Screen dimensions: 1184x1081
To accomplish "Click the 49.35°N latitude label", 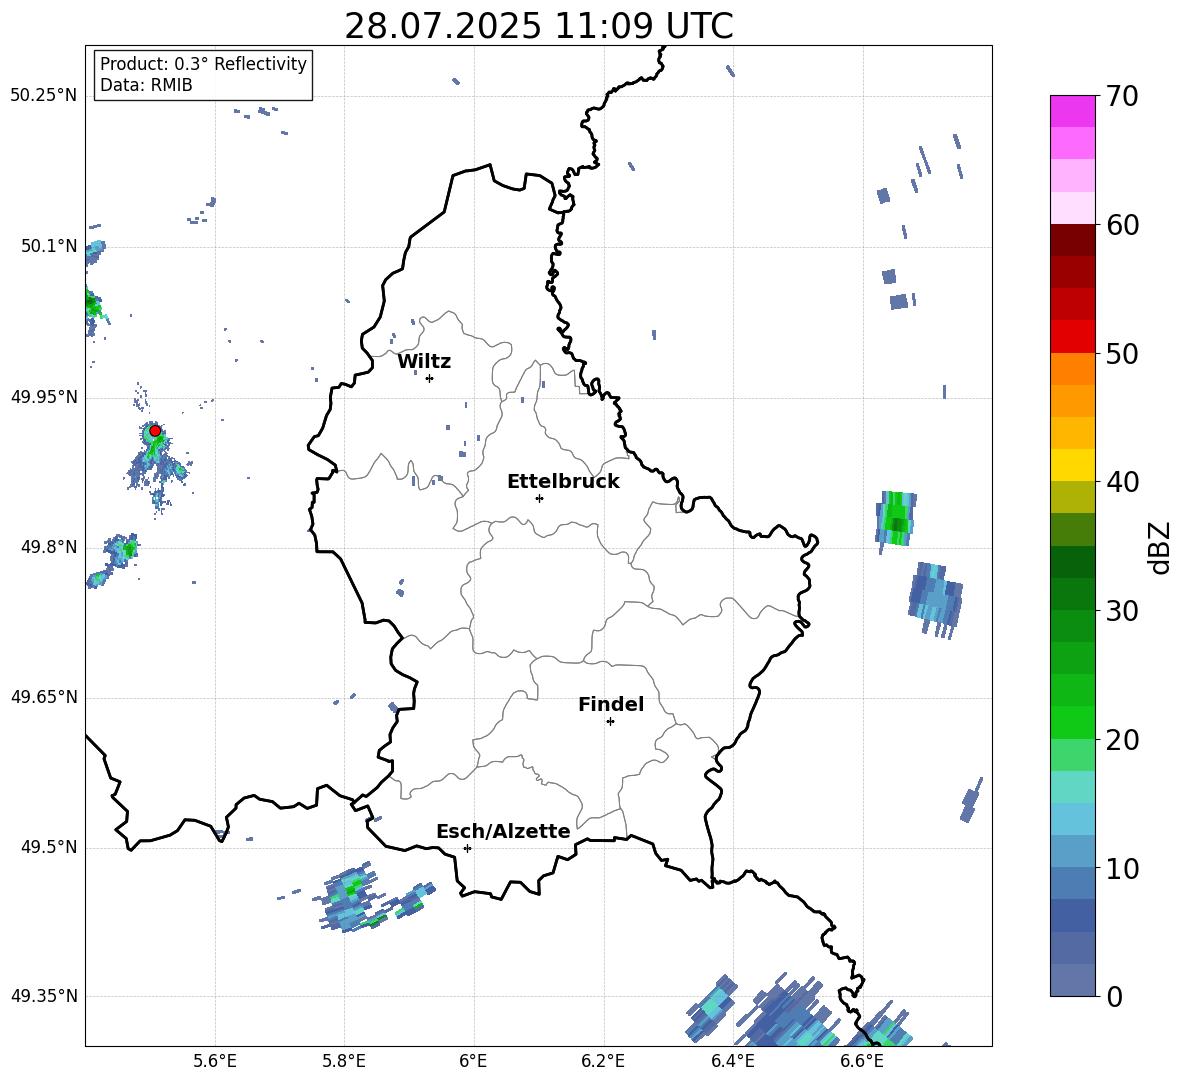I will click(x=44, y=996).
